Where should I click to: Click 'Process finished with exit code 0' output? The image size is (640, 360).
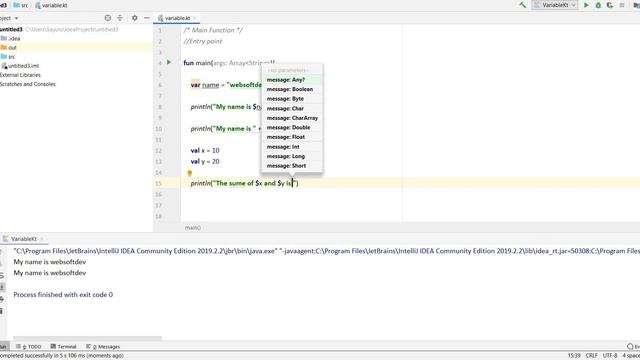(x=63, y=295)
